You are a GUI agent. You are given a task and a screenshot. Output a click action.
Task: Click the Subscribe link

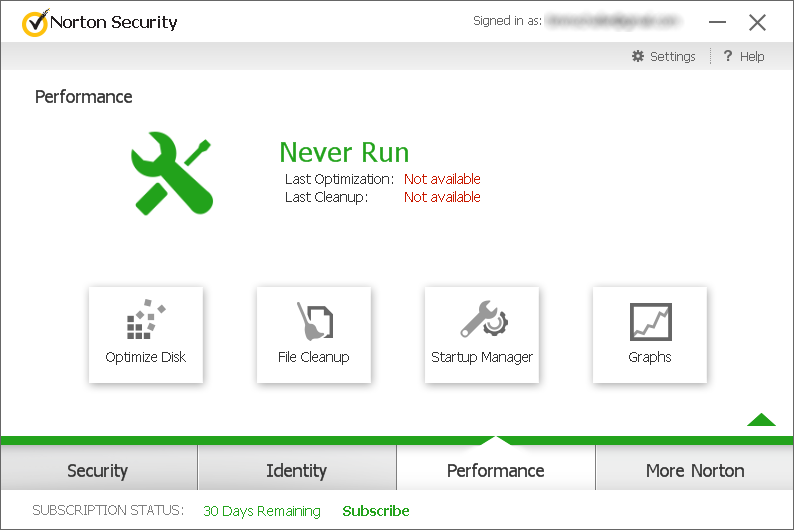point(376,511)
